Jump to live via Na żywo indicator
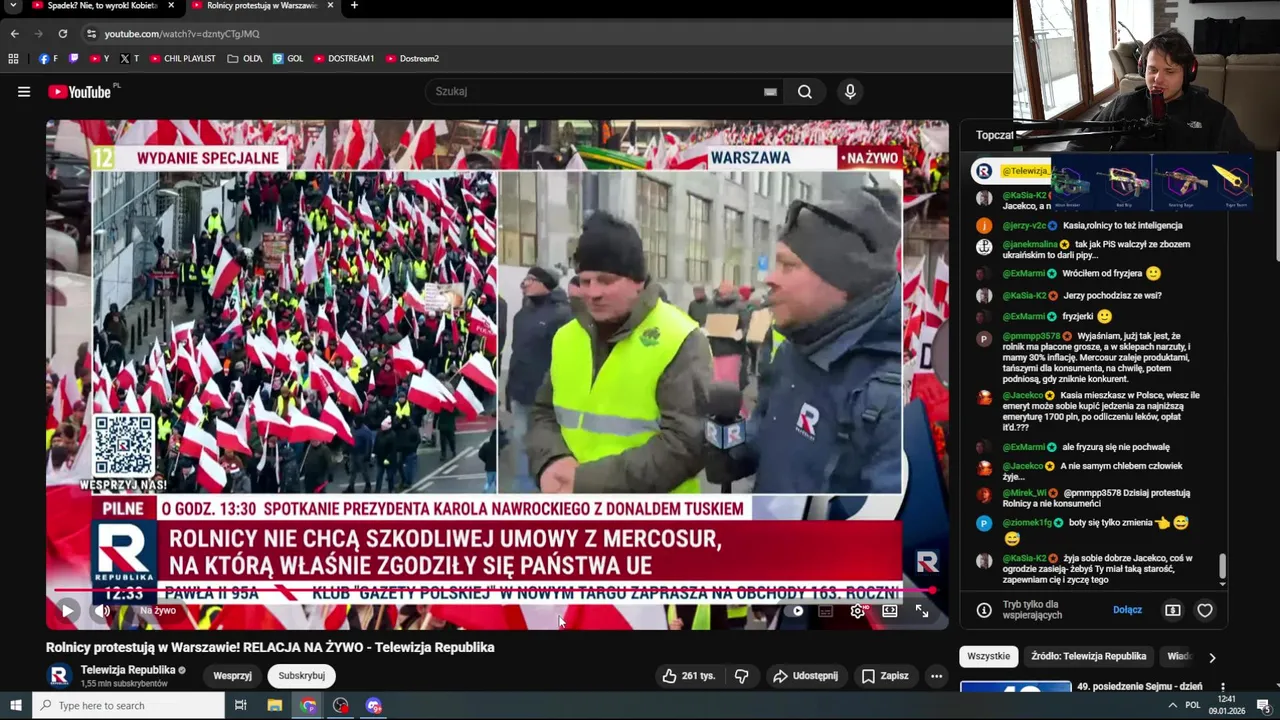Image resolution: width=1280 pixels, height=720 pixels. (x=158, y=611)
